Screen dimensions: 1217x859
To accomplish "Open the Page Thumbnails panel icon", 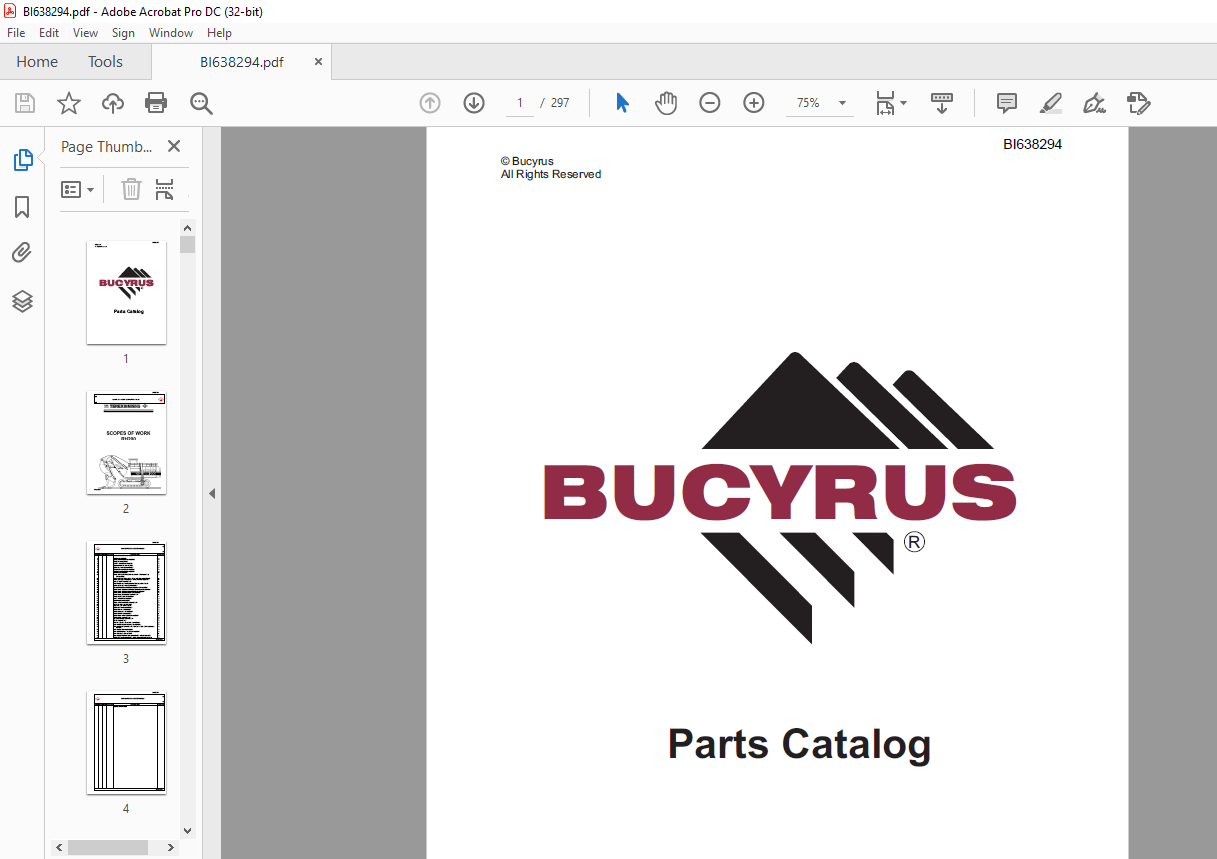I will 22,160.
